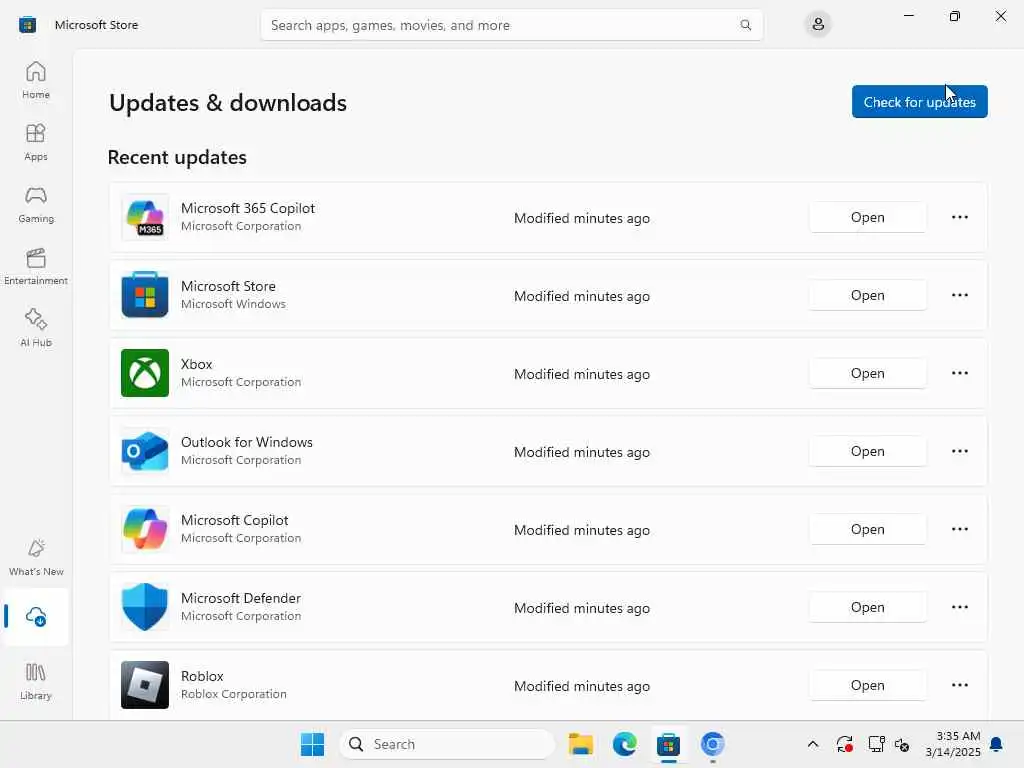Open more options for Microsoft Defender
Viewport: 1024px width, 768px height.
click(959, 607)
